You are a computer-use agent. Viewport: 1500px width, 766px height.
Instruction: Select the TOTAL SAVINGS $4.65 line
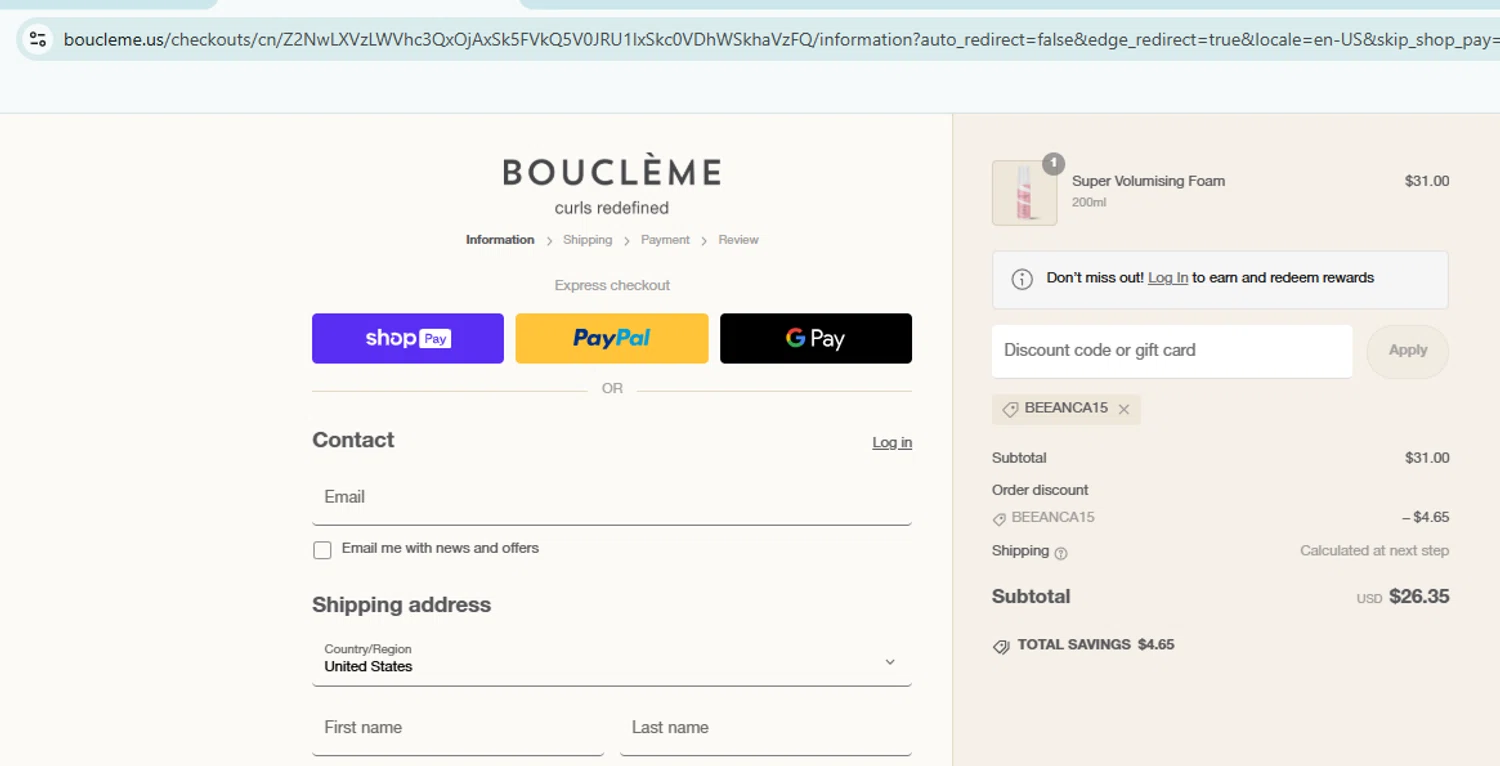(x=1095, y=645)
